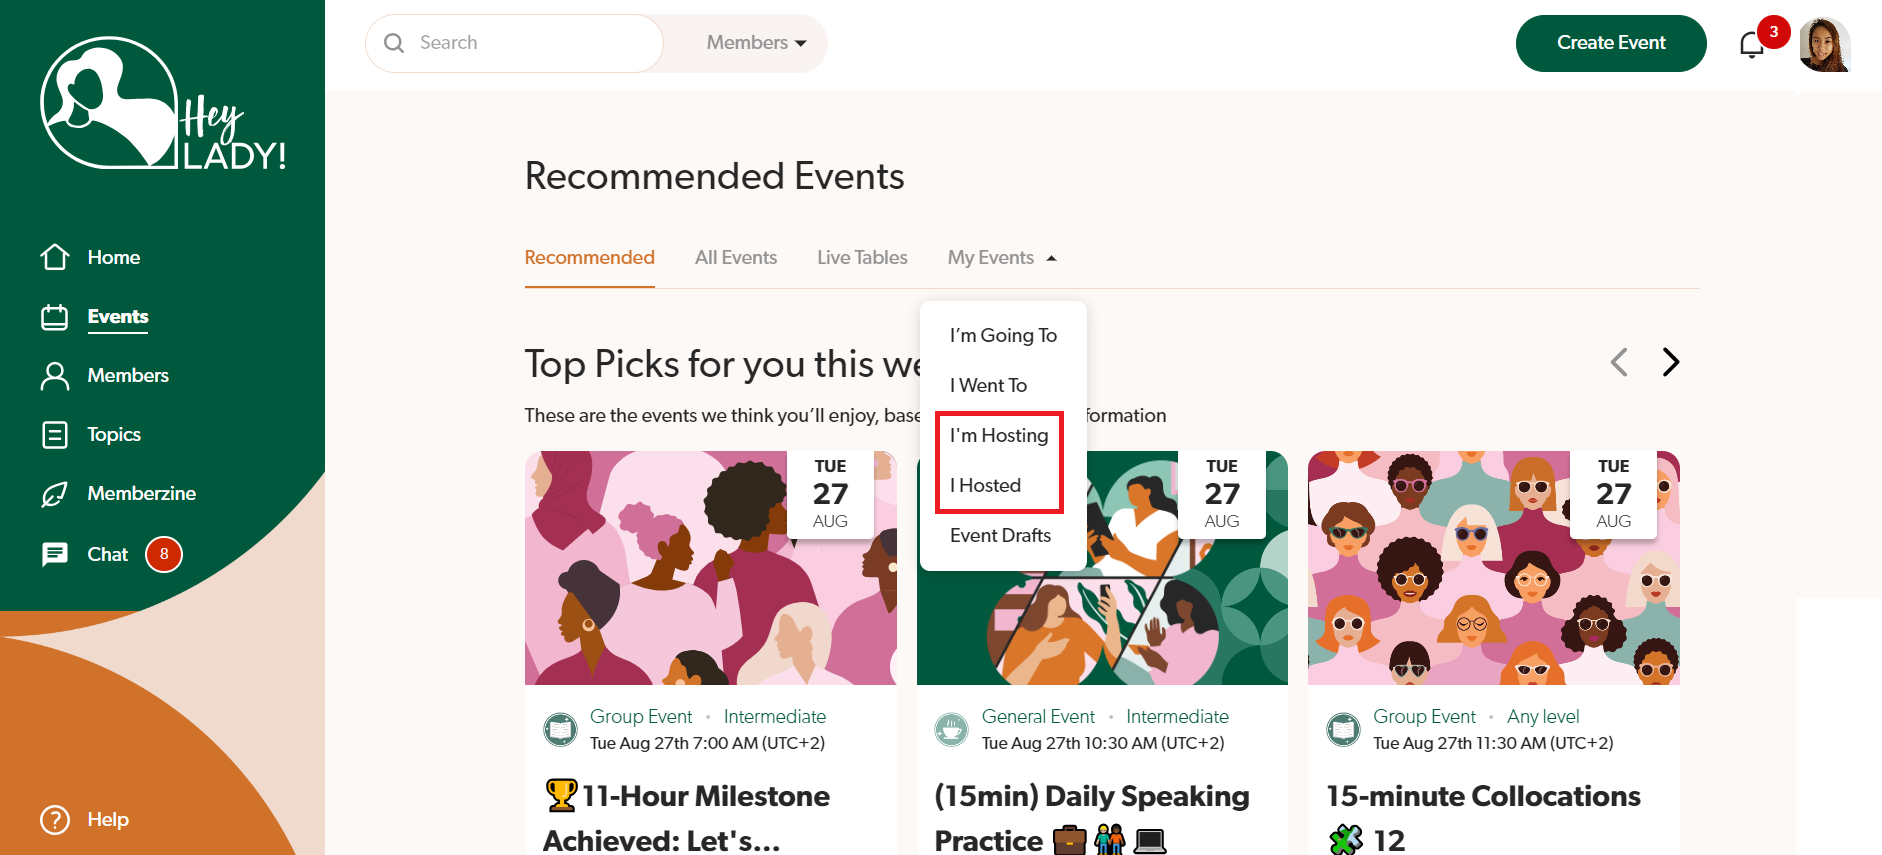
Task: Switch to the All Events tab
Action: click(736, 258)
